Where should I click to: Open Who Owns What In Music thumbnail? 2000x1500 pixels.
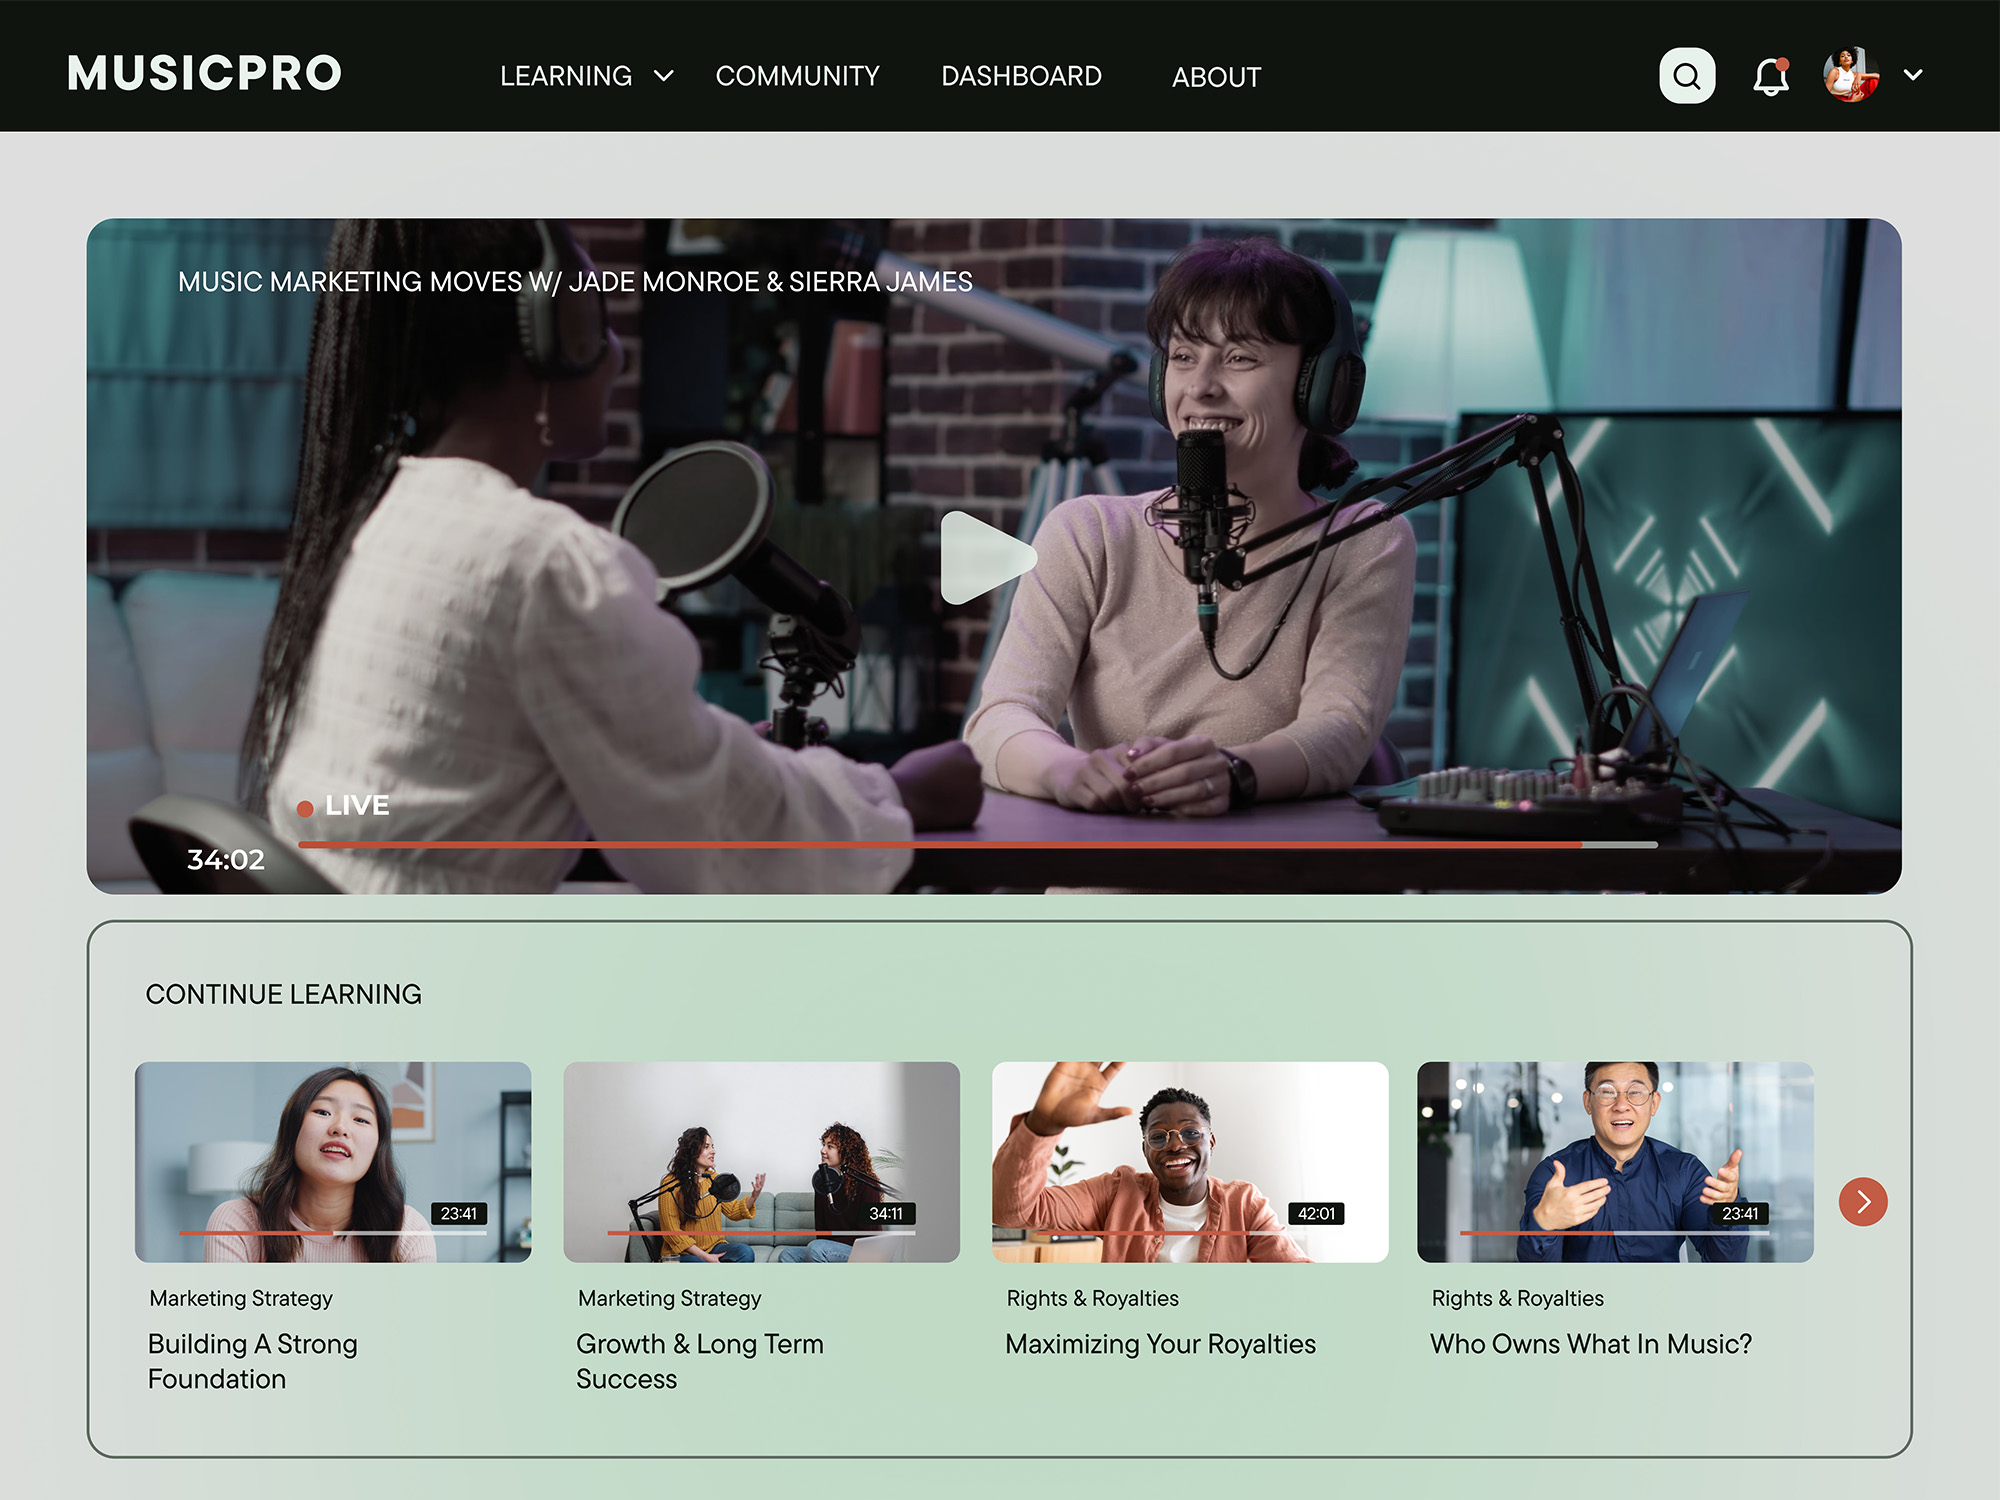(1615, 1160)
